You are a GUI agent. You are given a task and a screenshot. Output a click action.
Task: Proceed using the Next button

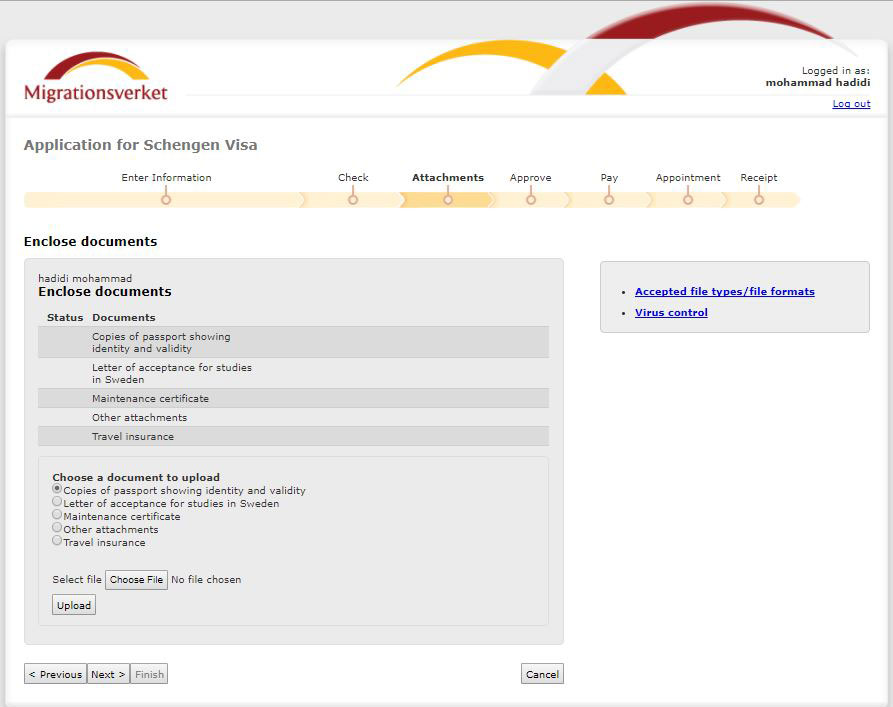[x=108, y=674]
